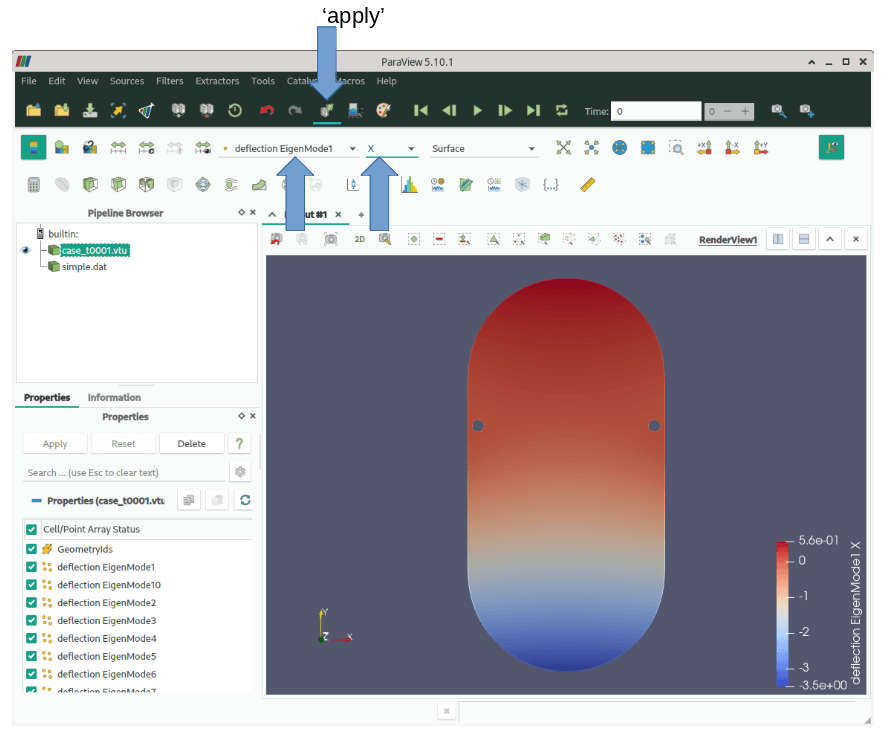Click the Delete button in Properties
This screenshot has width=890, height=743.
[192, 444]
